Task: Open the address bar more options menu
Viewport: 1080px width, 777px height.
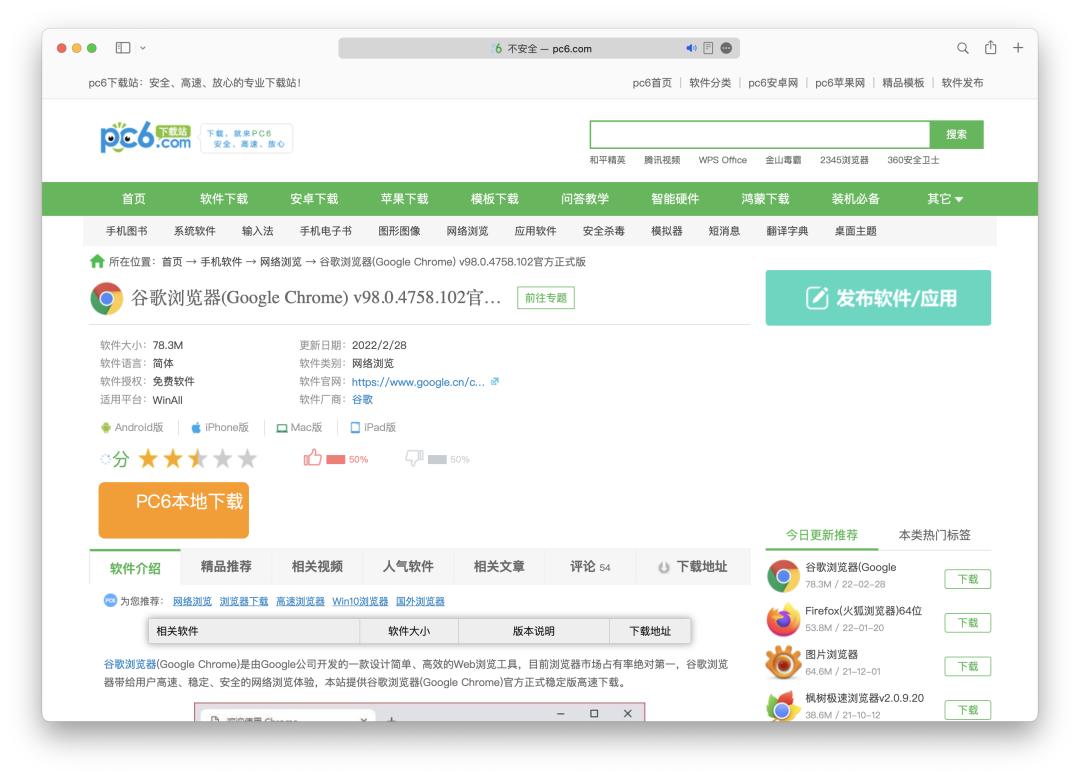Action: tap(725, 48)
